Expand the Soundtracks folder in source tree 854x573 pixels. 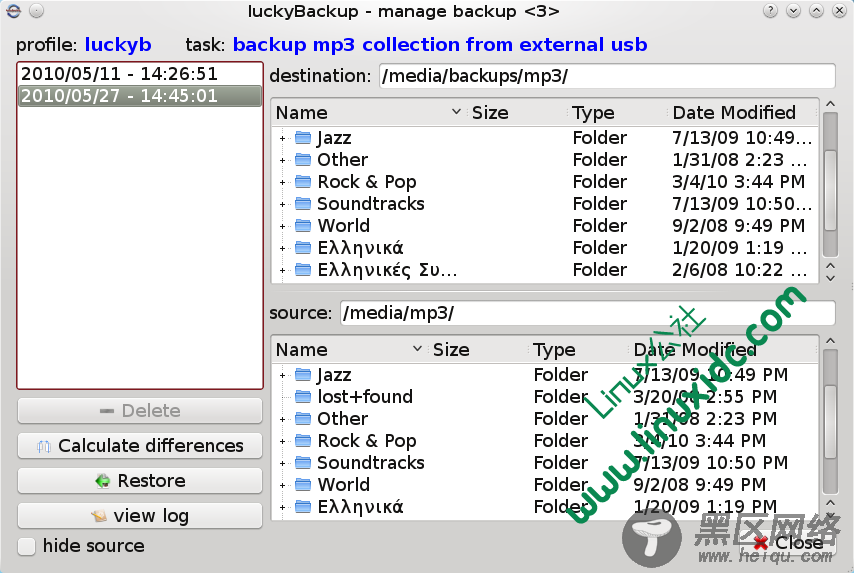pos(282,464)
